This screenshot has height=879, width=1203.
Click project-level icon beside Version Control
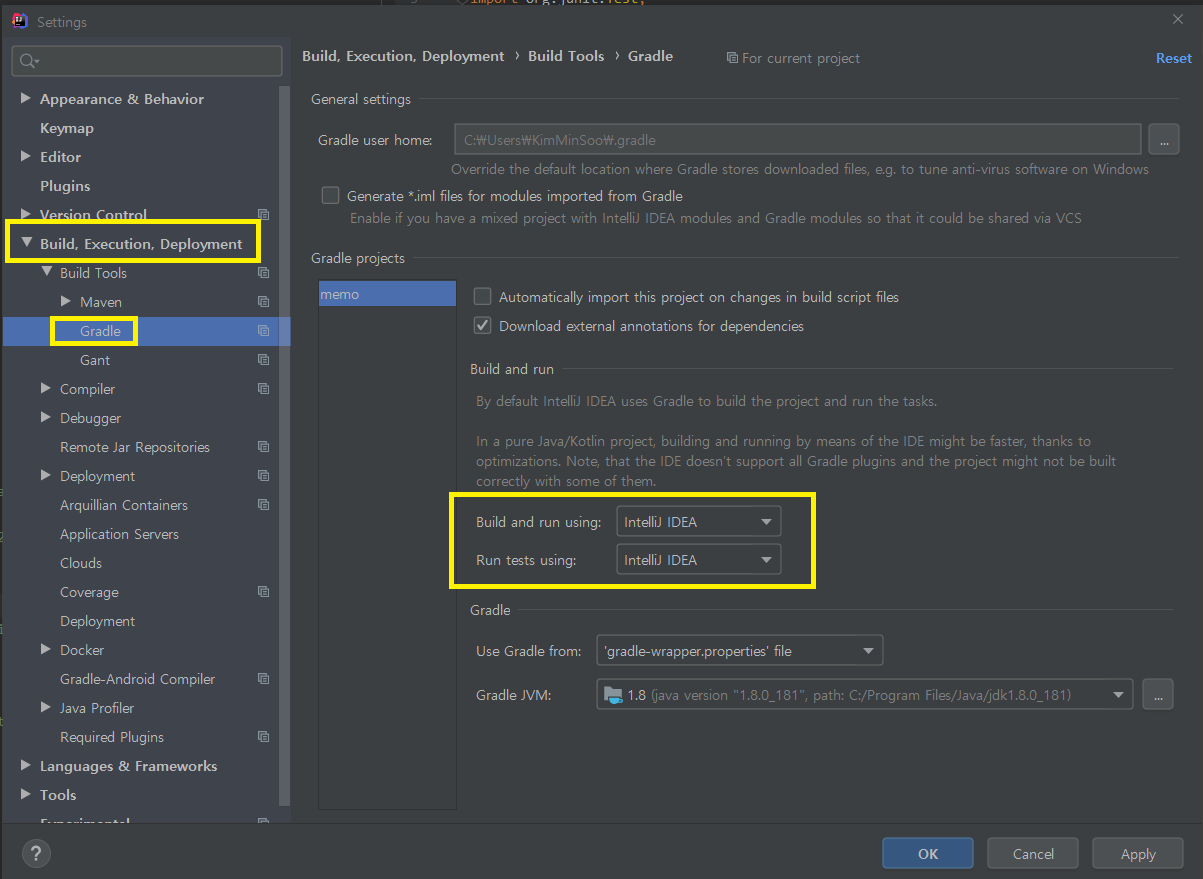tap(263, 215)
